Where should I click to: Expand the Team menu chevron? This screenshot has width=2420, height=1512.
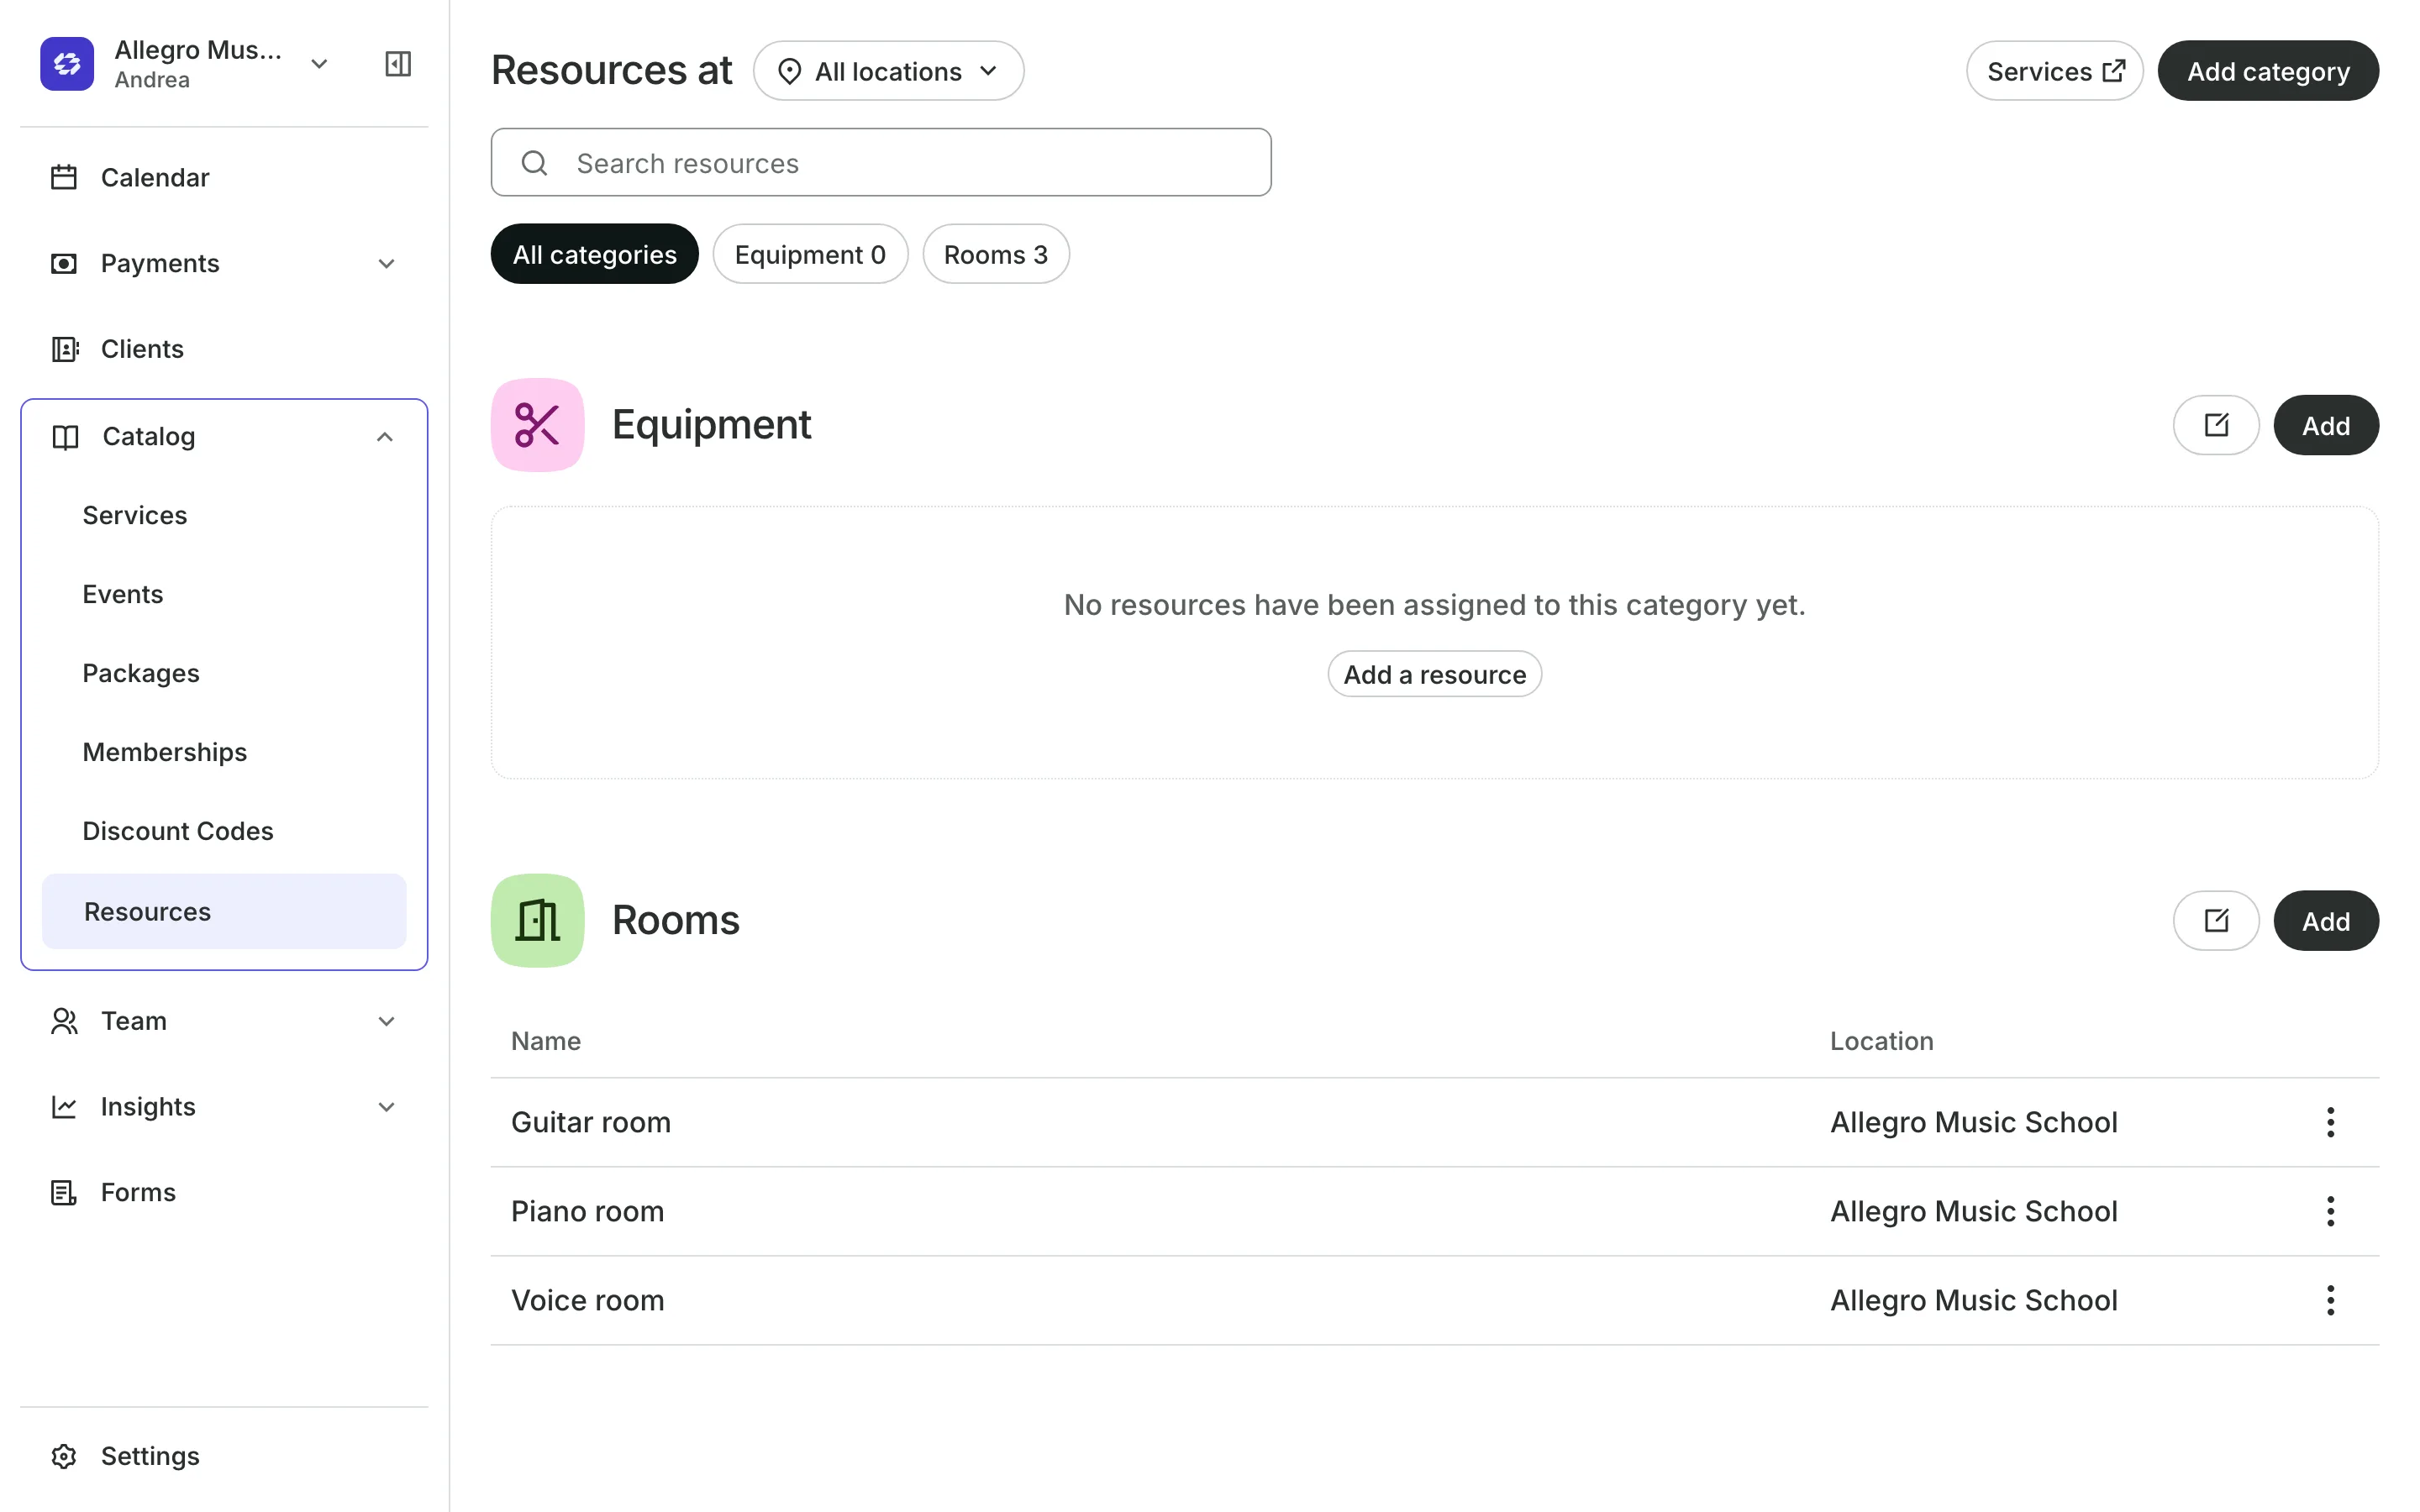(386, 1021)
